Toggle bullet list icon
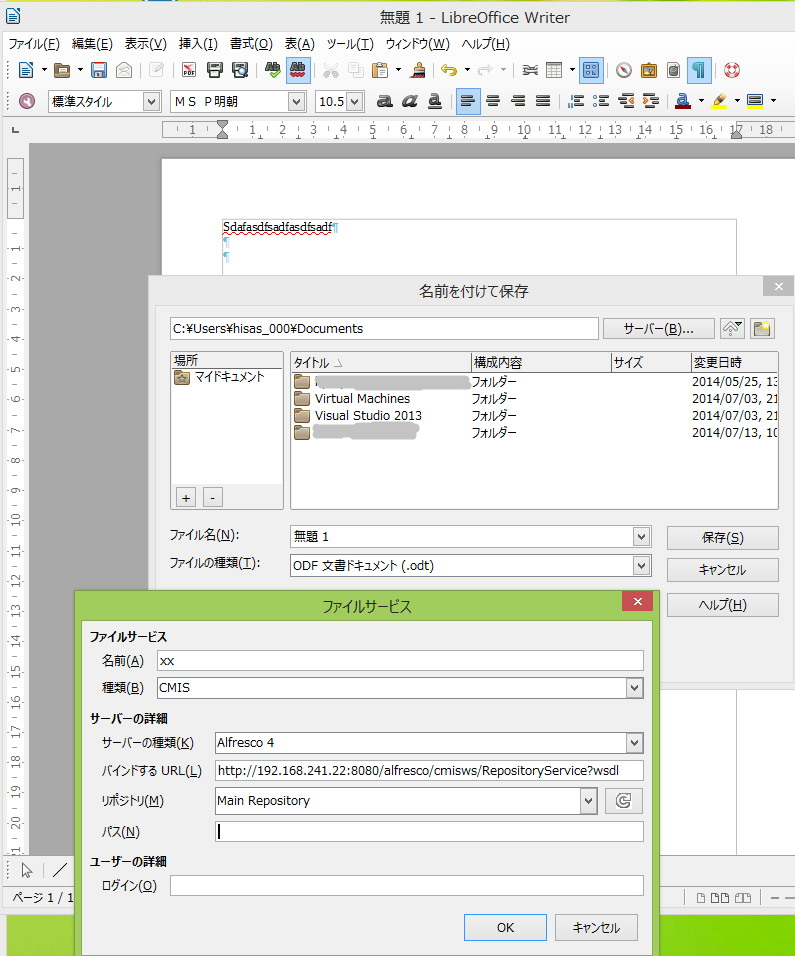795x956 pixels. 601,101
